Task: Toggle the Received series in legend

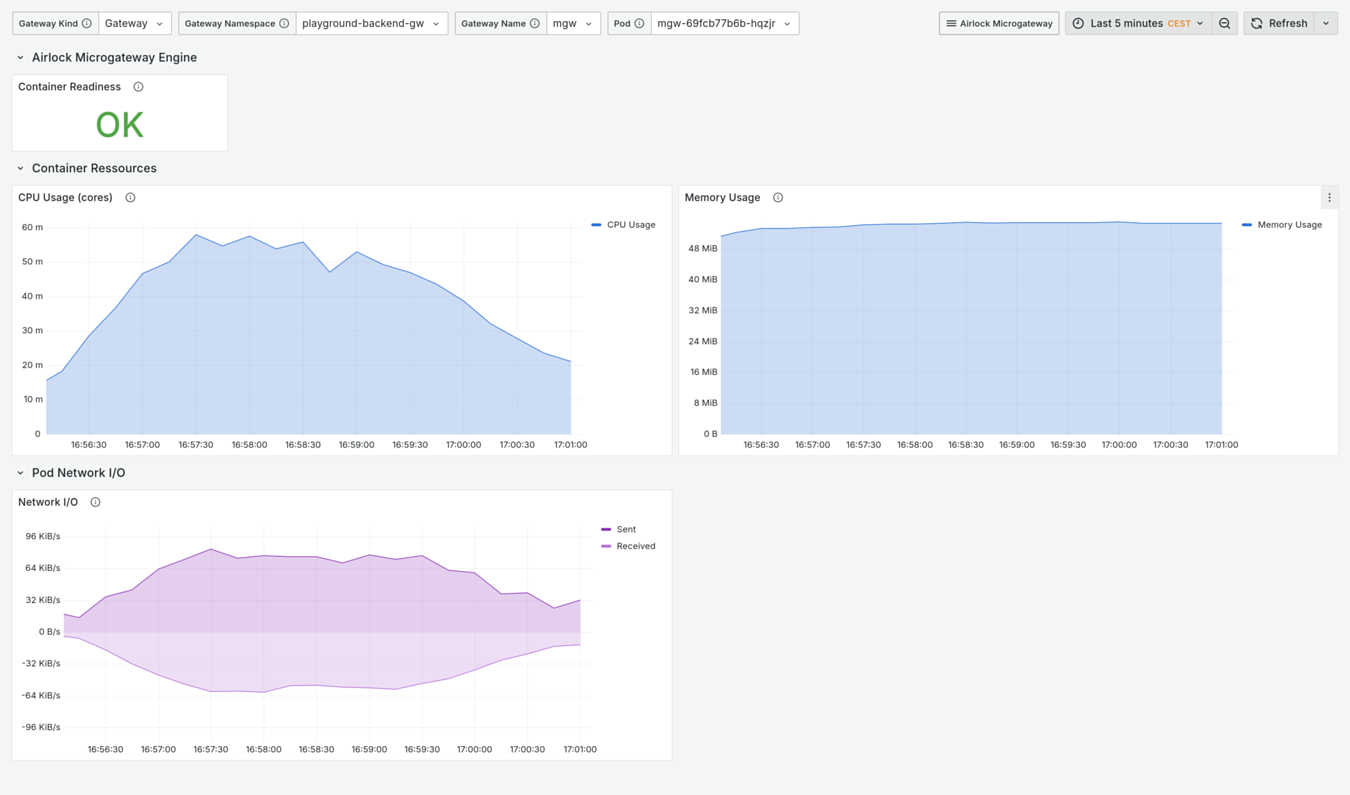Action: (635, 546)
